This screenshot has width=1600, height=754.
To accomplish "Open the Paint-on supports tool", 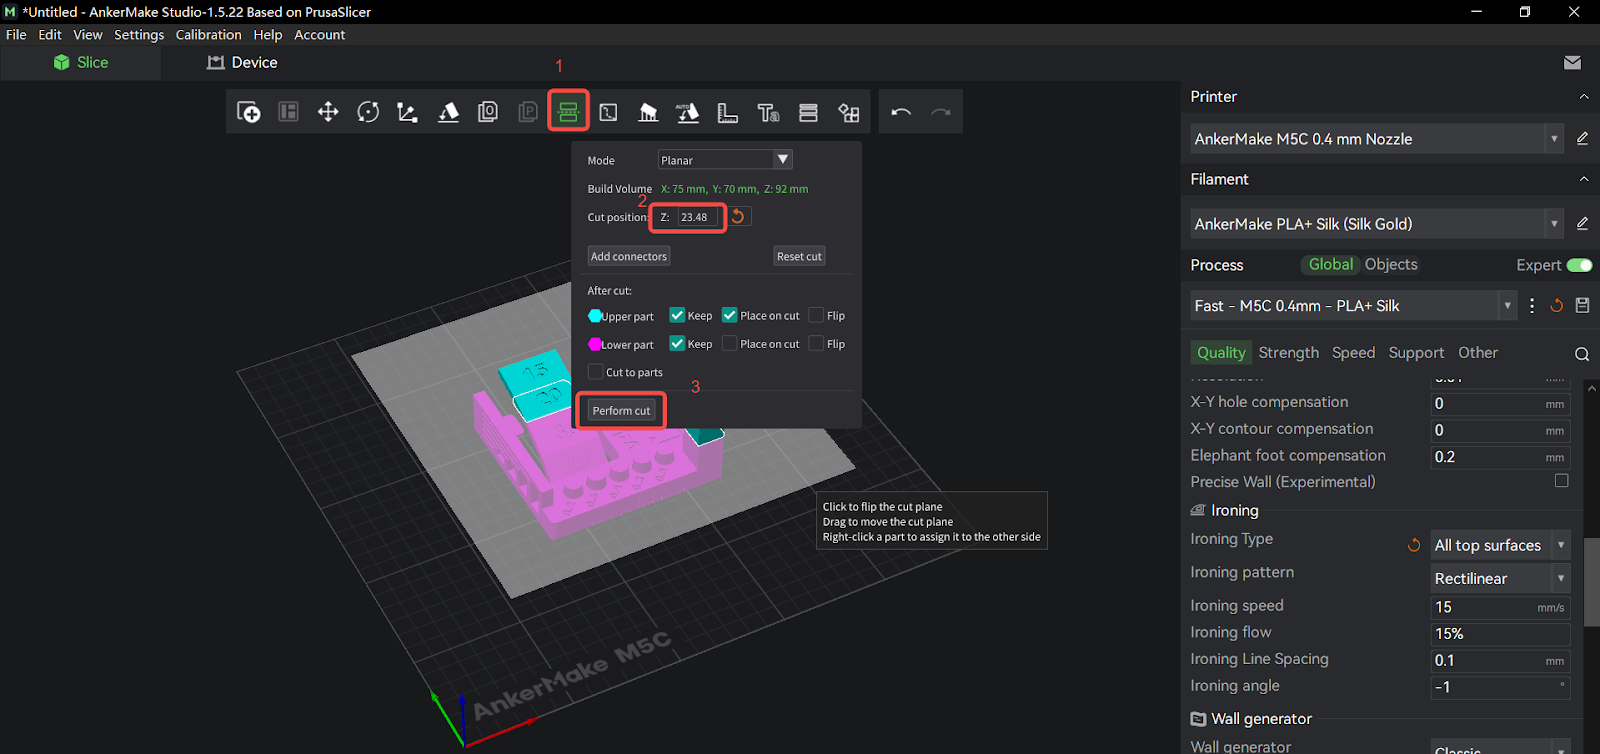I will (648, 112).
